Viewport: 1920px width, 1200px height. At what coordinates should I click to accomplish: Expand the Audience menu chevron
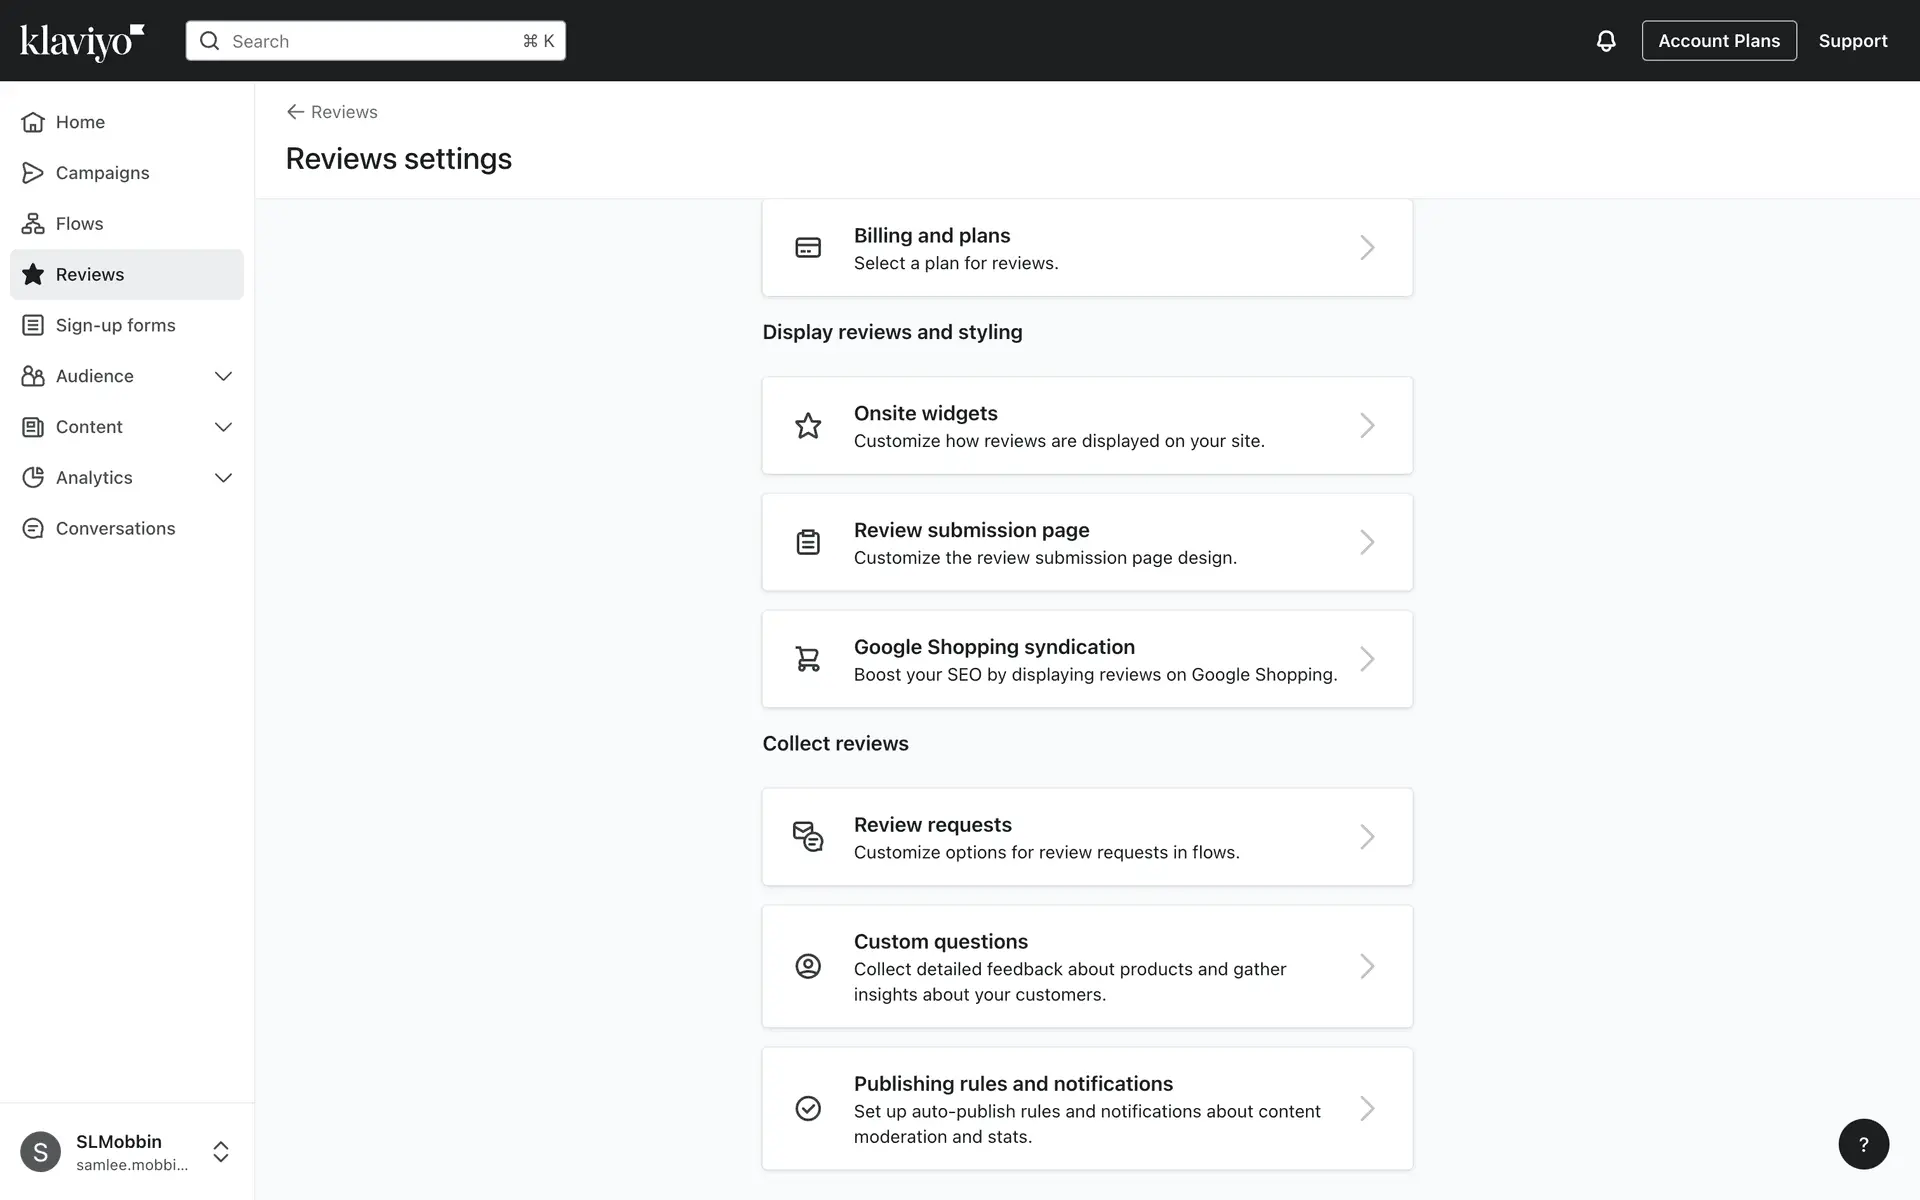point(223,376)
